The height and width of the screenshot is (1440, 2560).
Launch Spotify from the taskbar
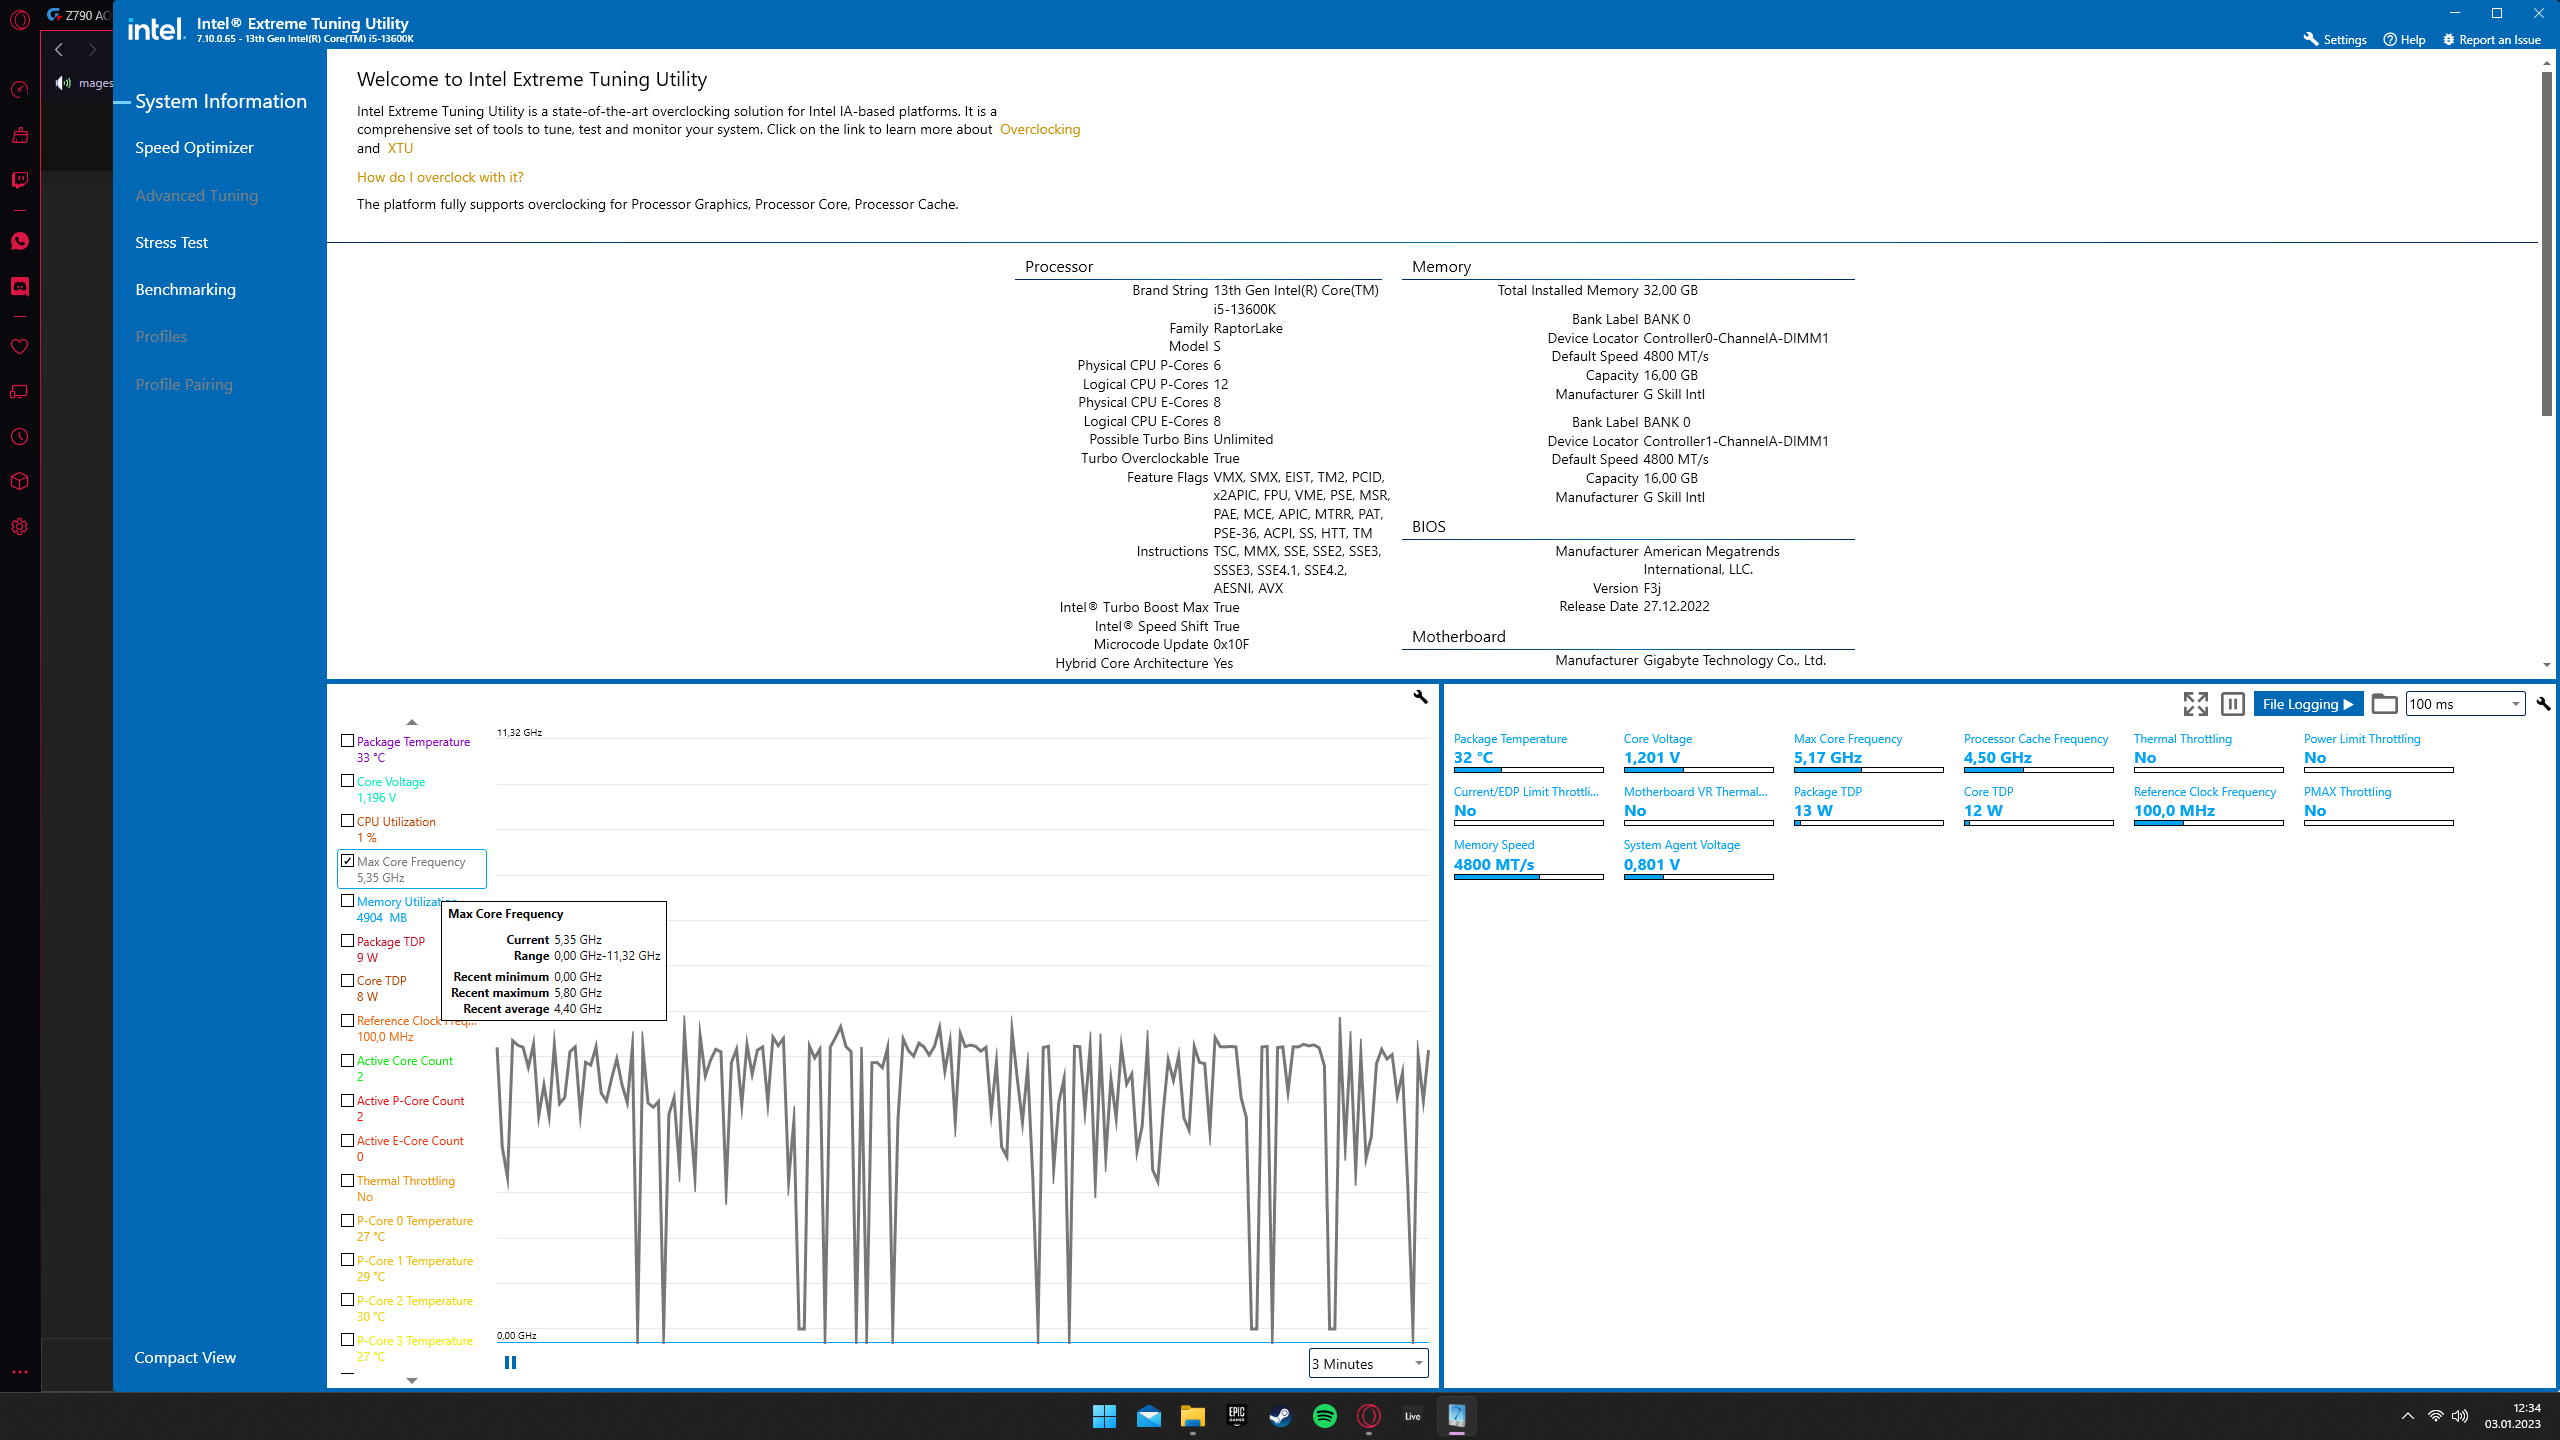[1324, 1416]
